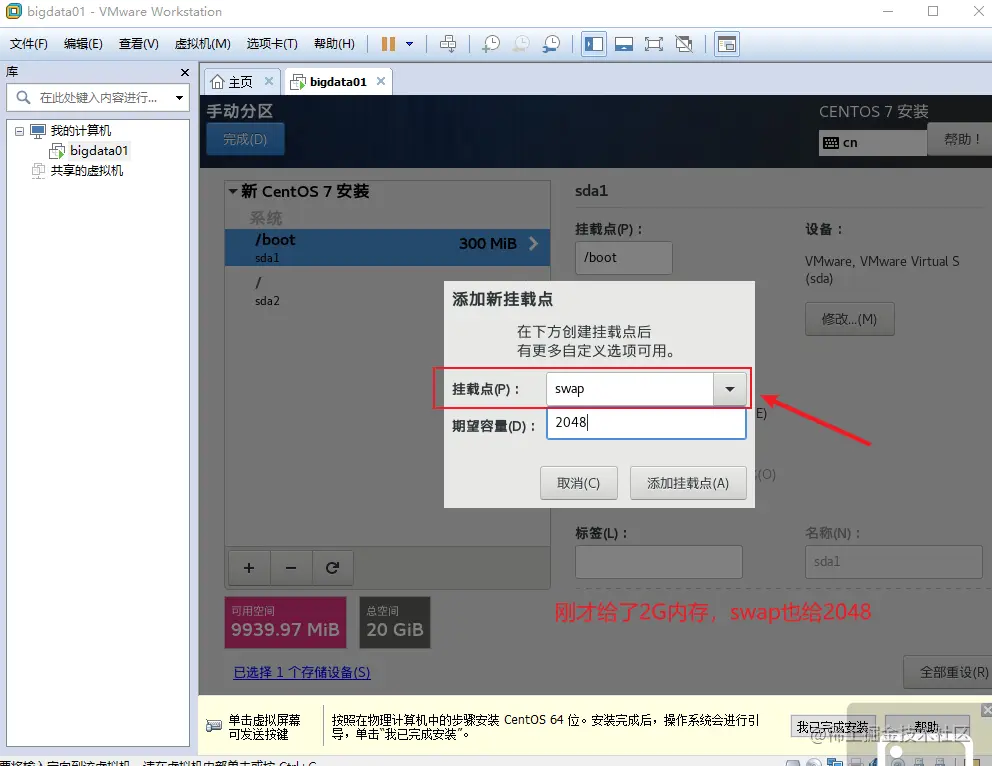The image size is (992, 766).
Task: Select the /boot sda1 partition row
Action: tap(387, 247)
